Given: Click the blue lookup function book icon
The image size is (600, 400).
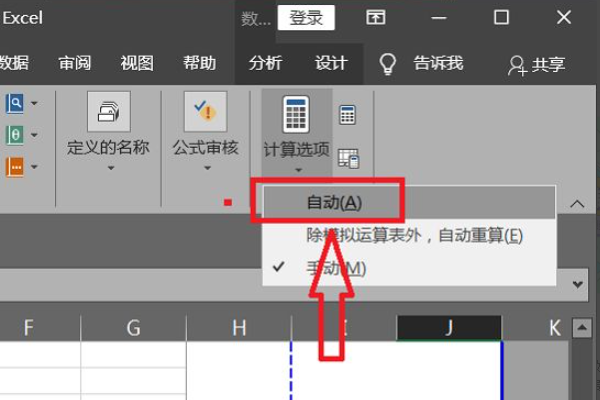Looking at the screenshot, I should 15,103.
